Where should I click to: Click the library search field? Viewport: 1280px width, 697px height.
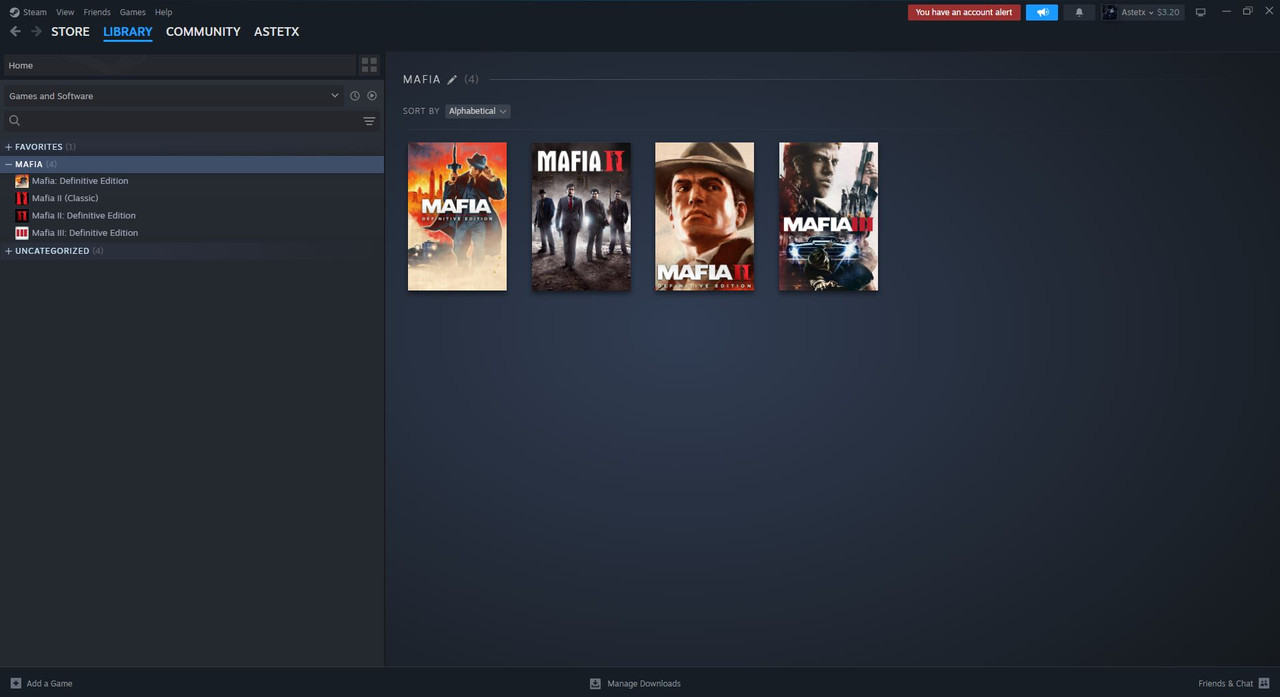(190, 121)
